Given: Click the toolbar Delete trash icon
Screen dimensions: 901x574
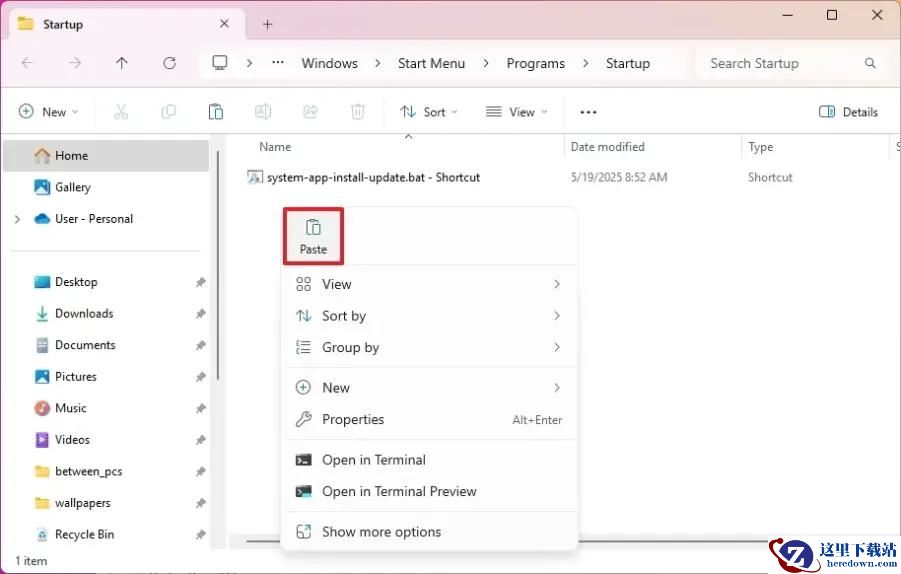Looking at the screenshot, I should (357, 111).
